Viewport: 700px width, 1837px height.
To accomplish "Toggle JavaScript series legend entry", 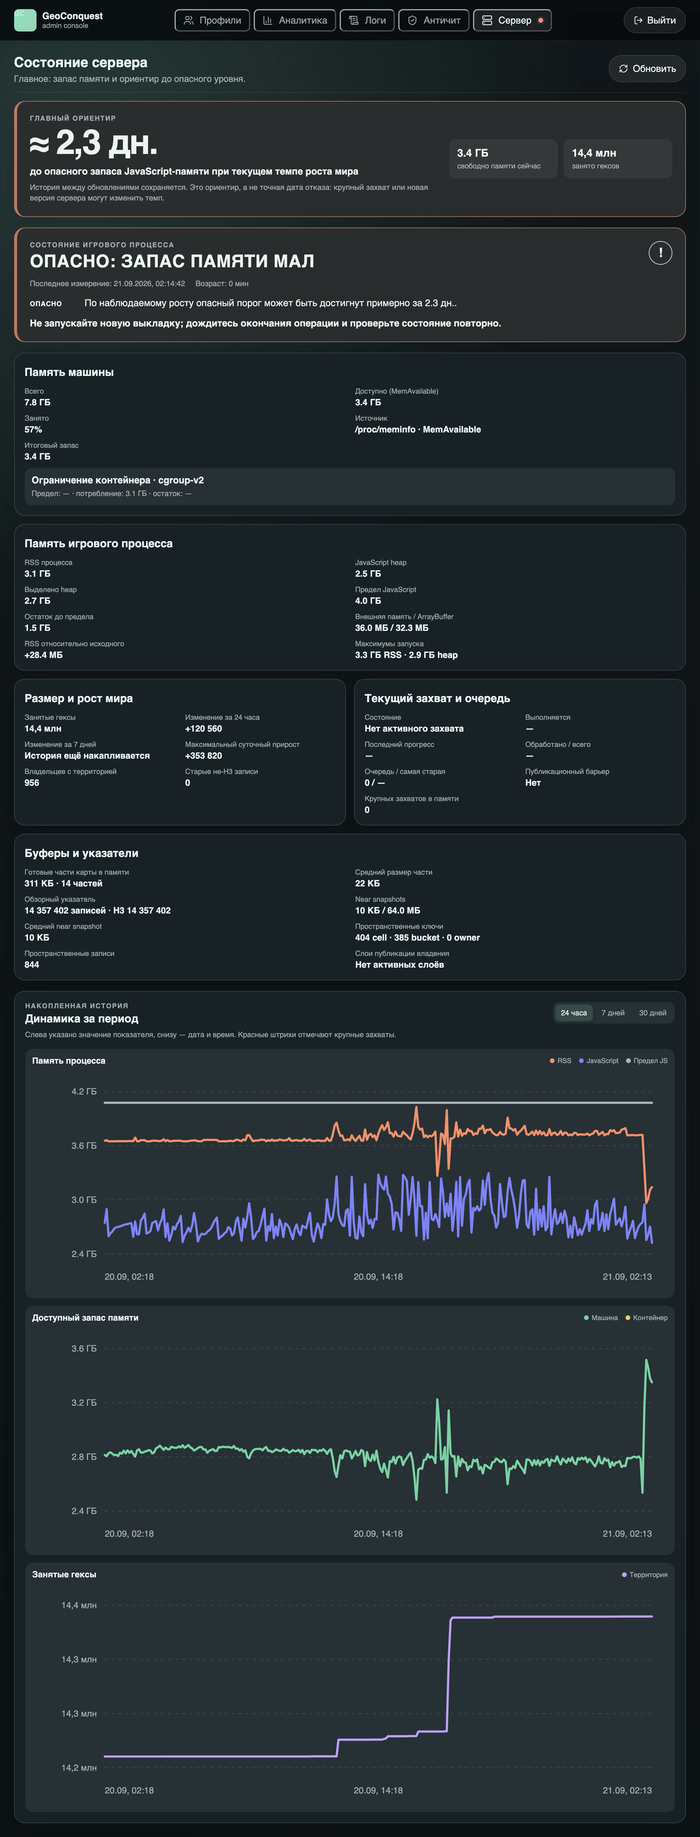I will [x=599, y=1061].
